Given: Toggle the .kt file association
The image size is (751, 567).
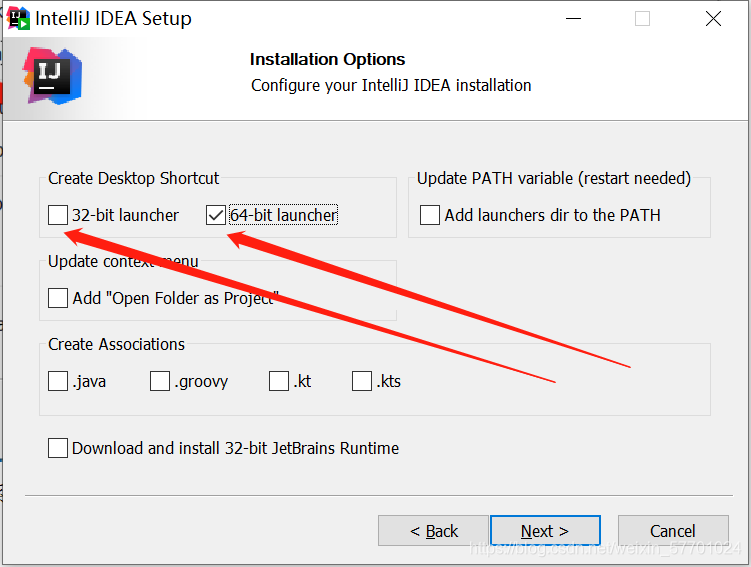Looking at the screenshot, I should point(279,381).
